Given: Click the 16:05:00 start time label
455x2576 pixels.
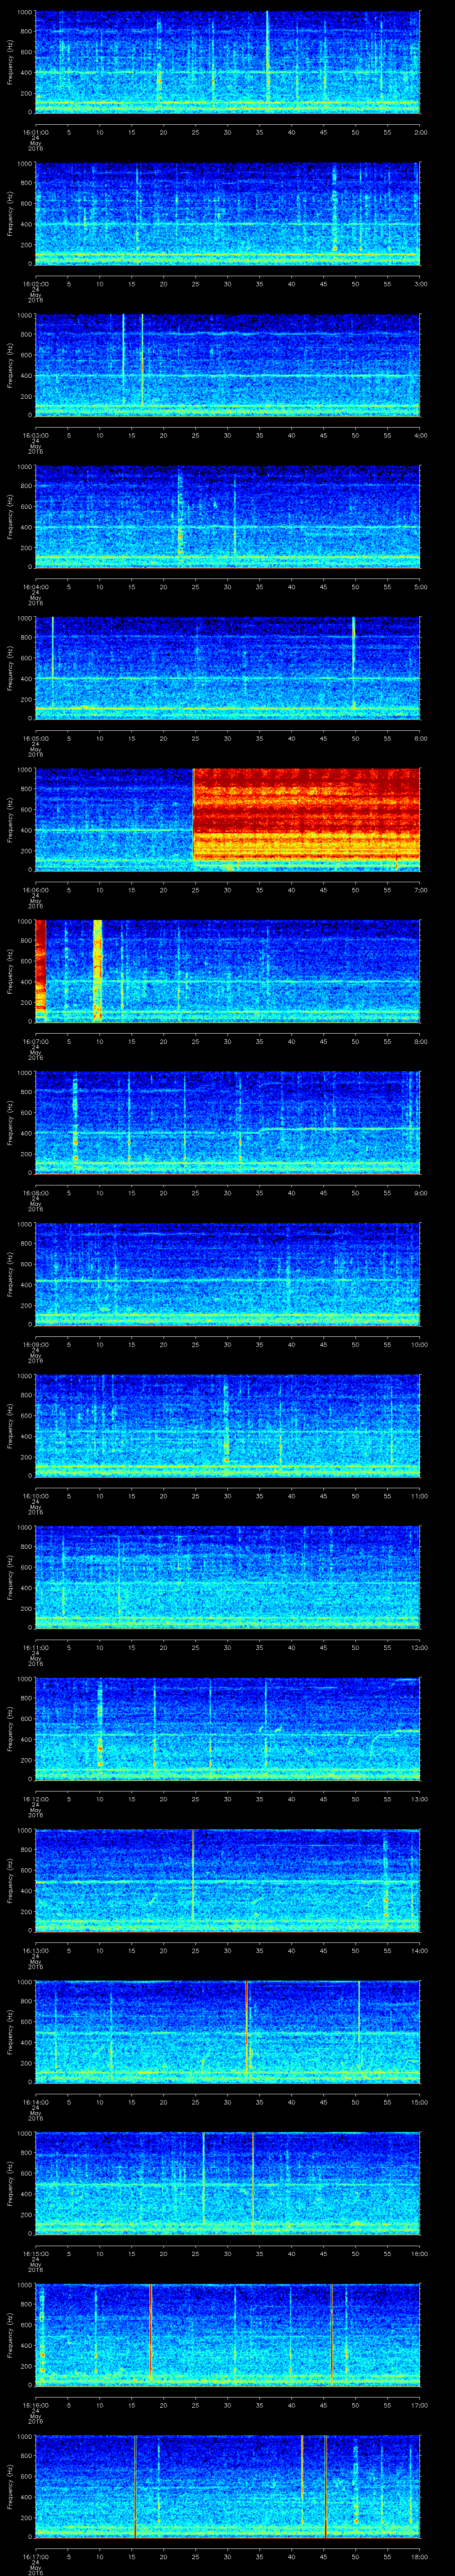Looking at the screenshot, I should [x=36, y=738].
